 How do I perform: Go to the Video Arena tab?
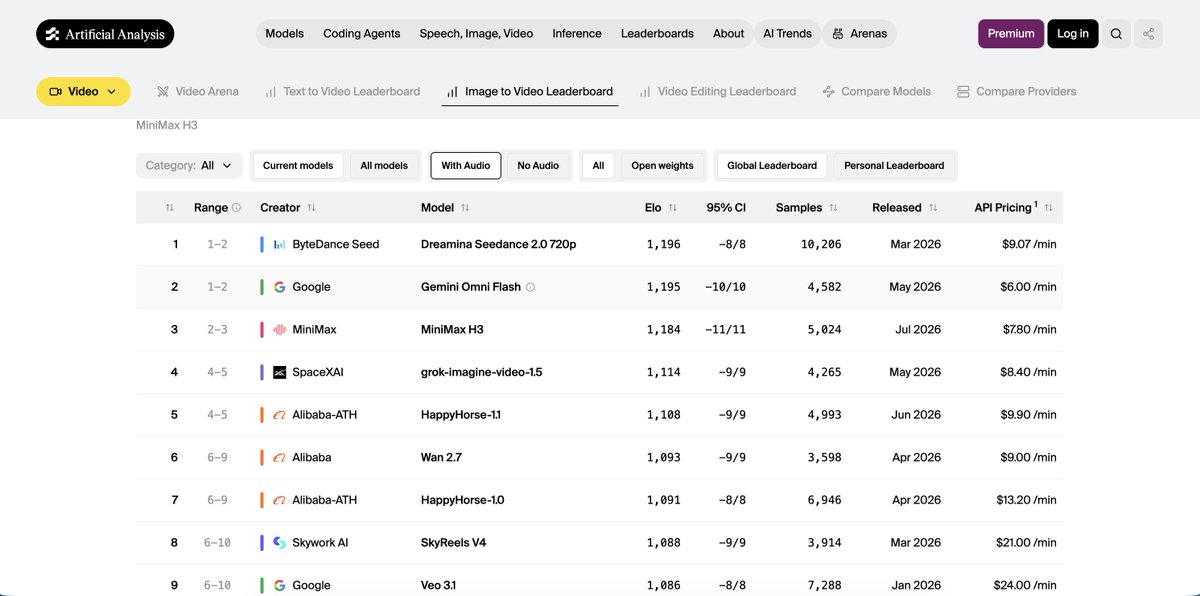pos(198,91)
